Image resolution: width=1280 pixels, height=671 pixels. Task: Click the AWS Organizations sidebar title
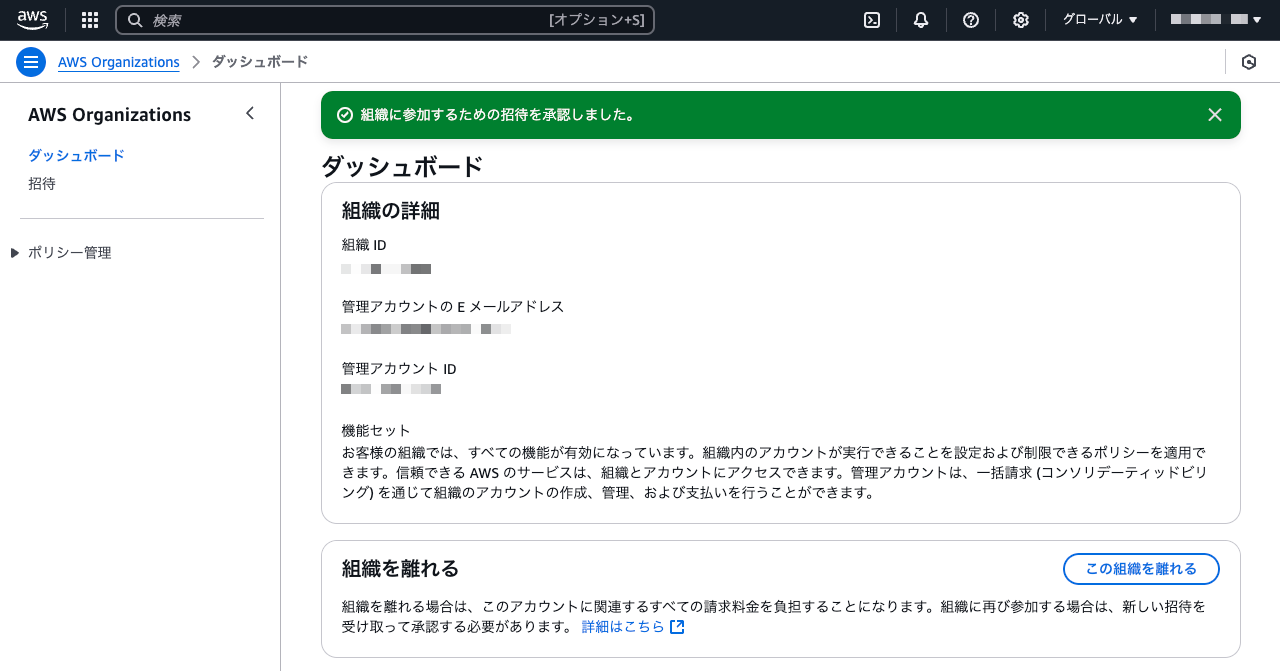click(x=110, y=115)
